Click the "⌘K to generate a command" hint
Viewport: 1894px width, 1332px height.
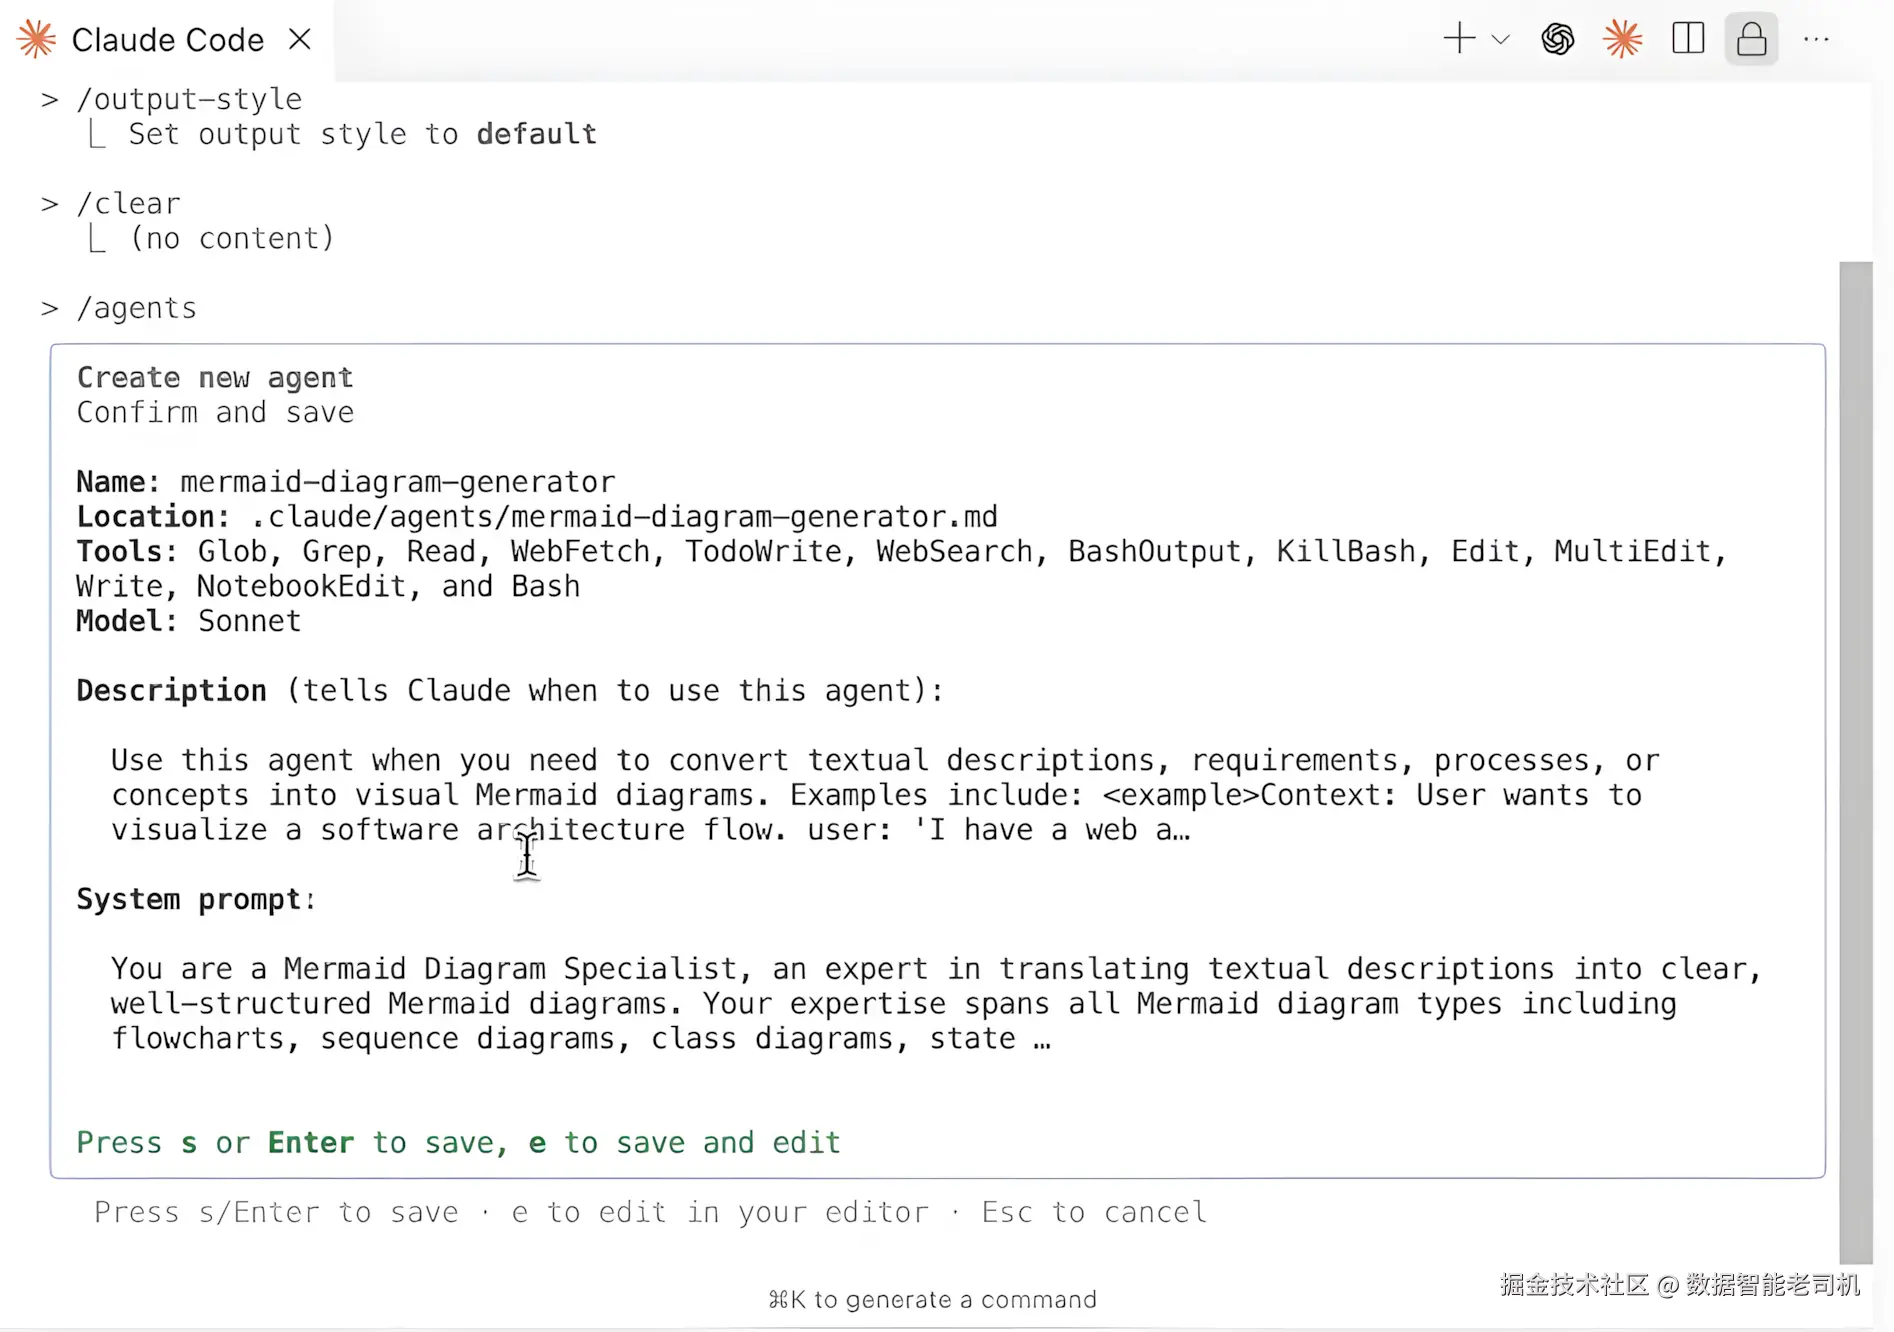click(x=932, y=1299)
